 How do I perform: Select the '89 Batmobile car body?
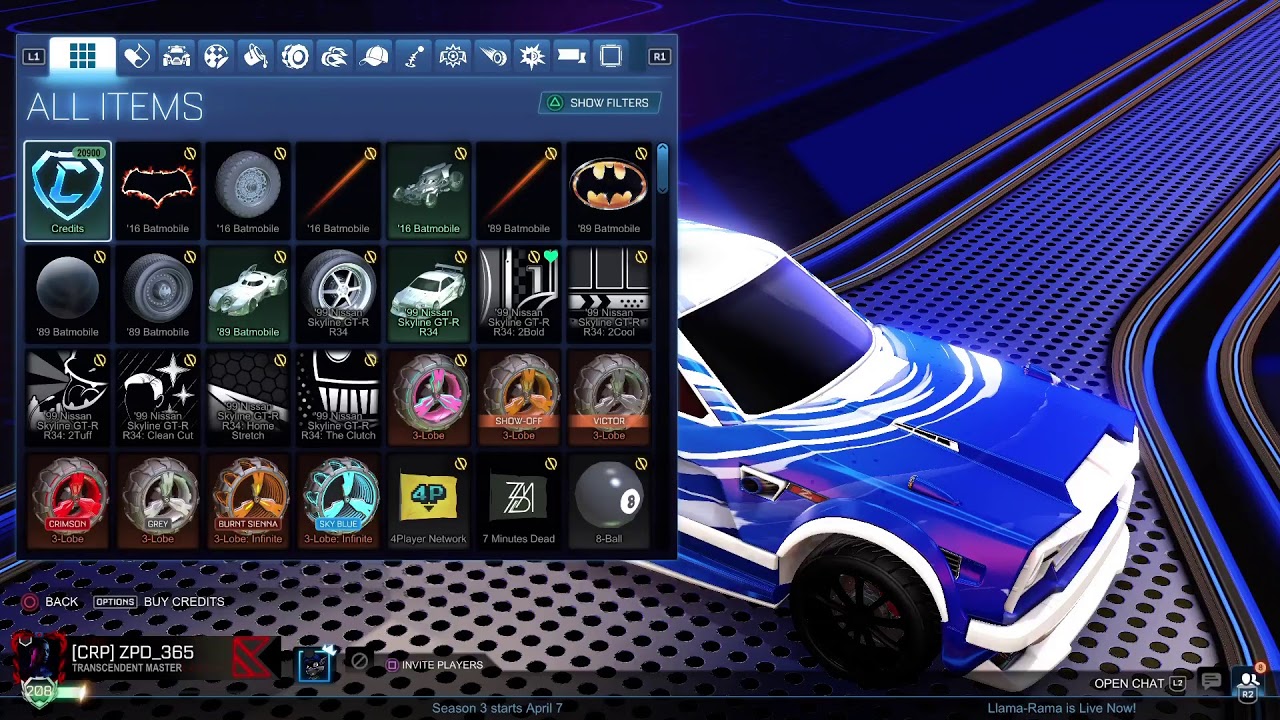(x=248, y=295)
